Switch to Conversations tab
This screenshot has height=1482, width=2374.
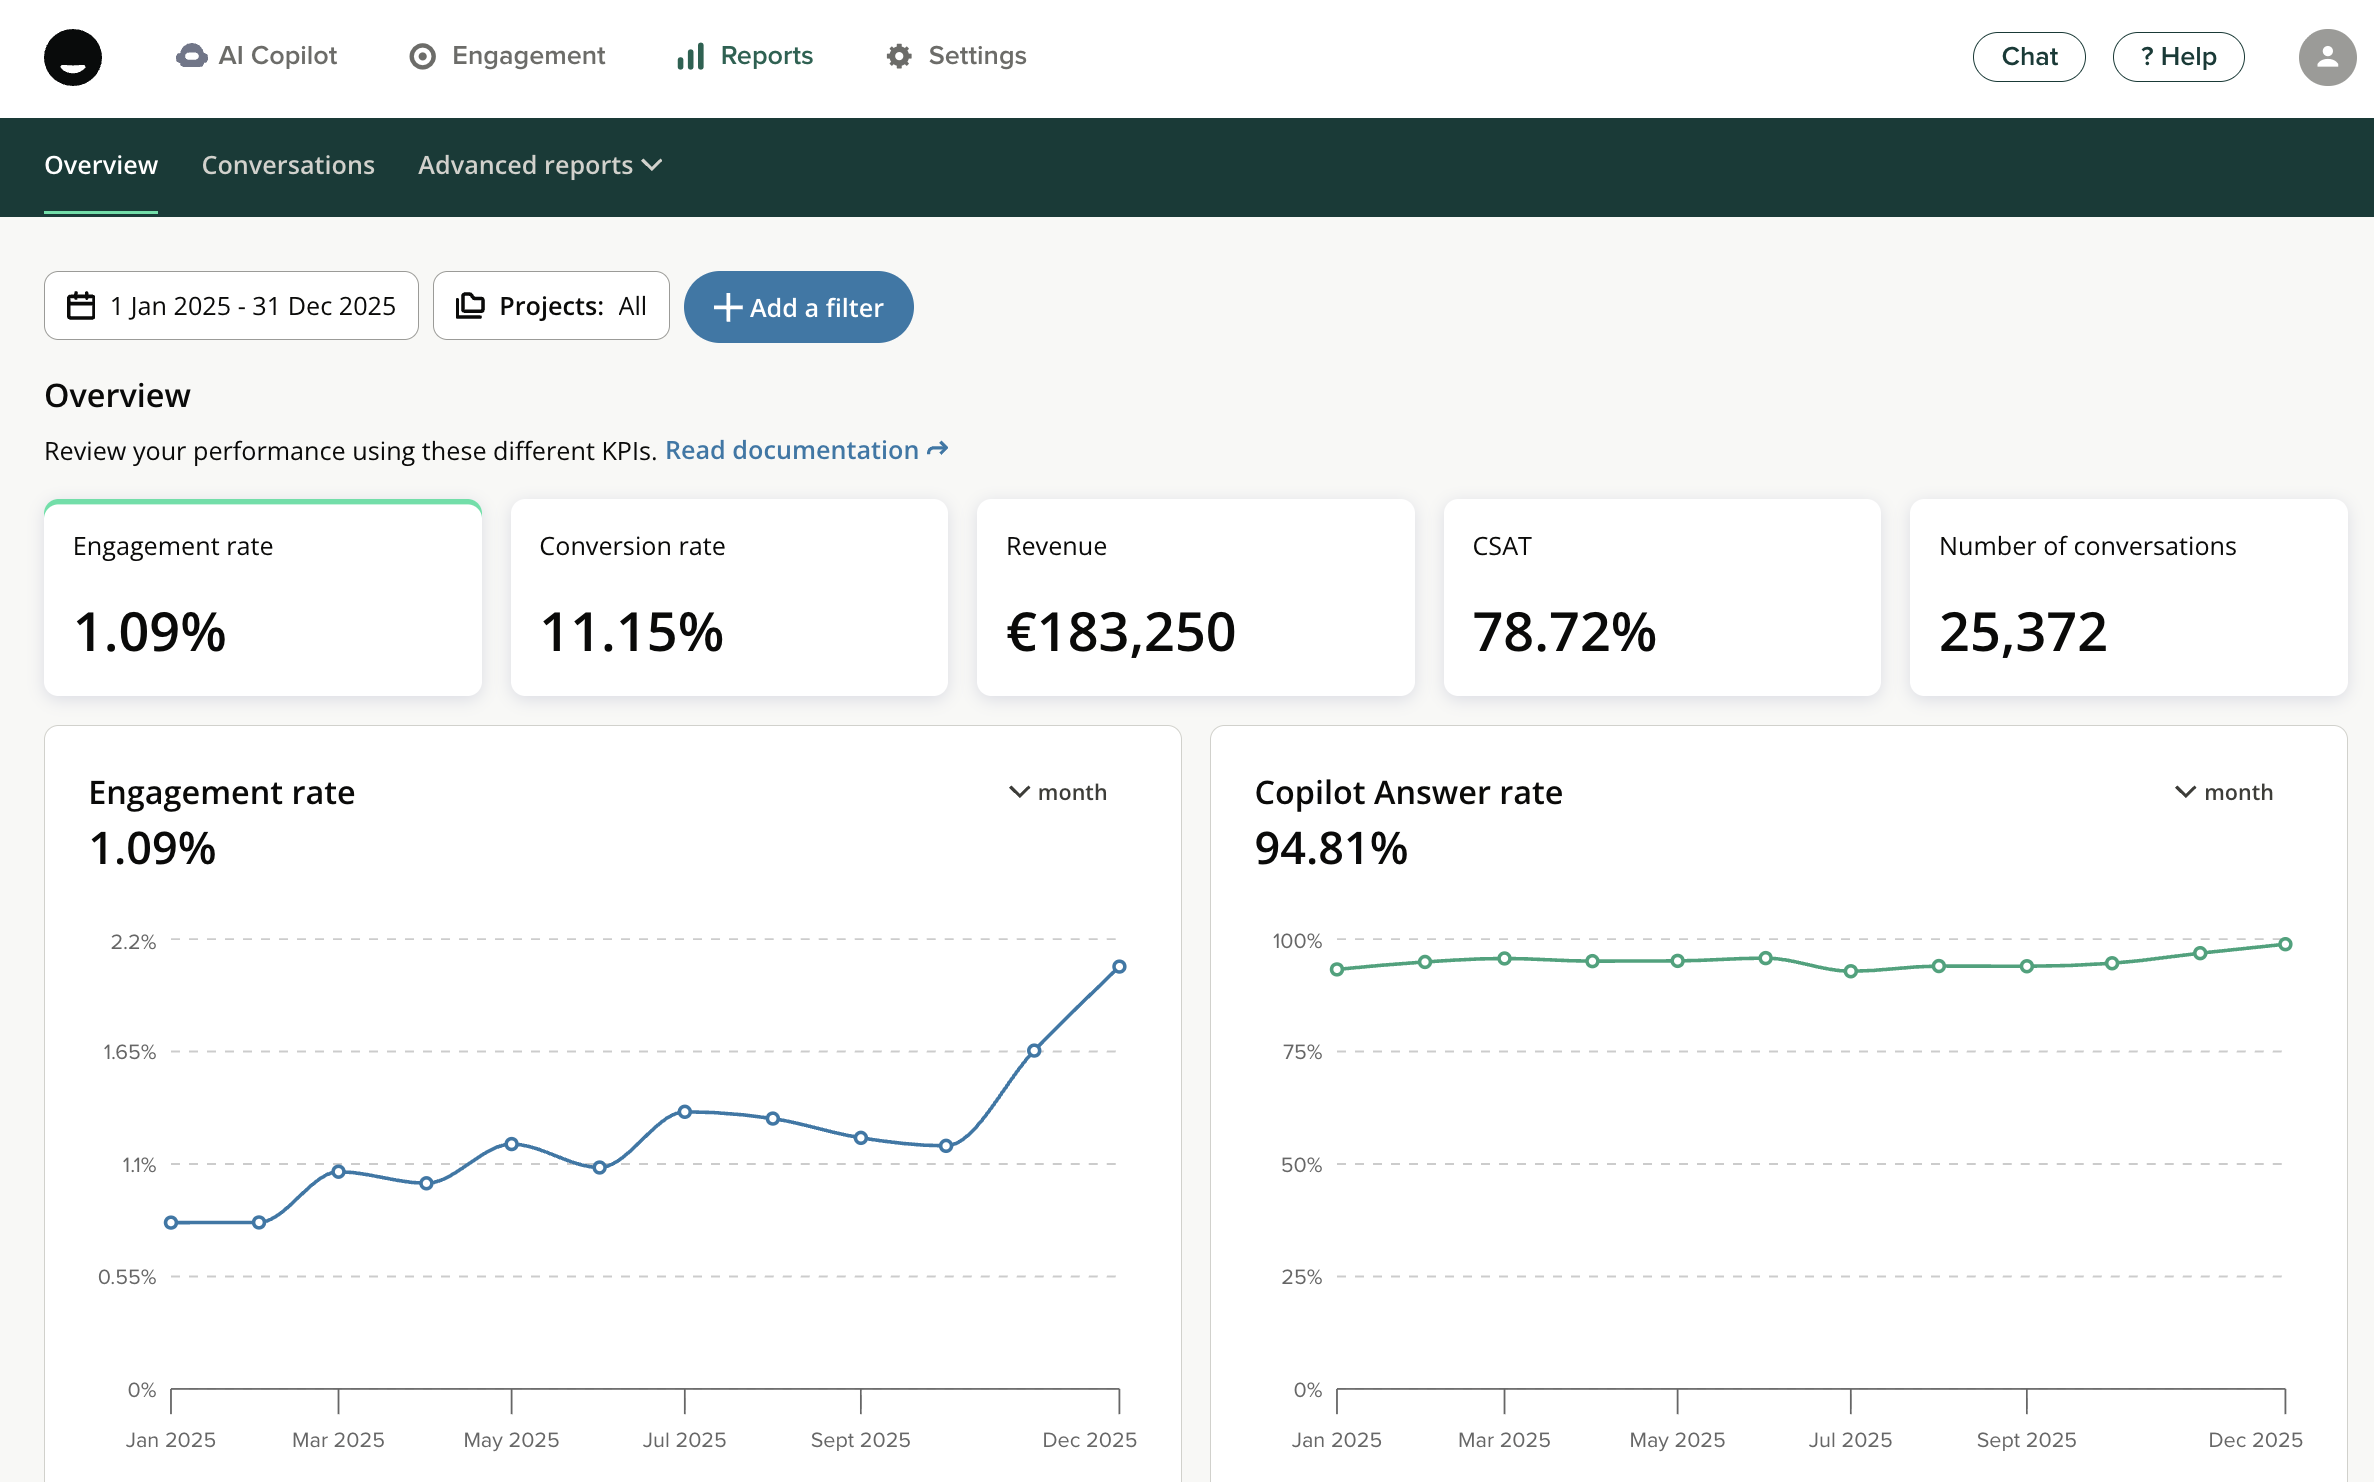[x=288, y=165]
